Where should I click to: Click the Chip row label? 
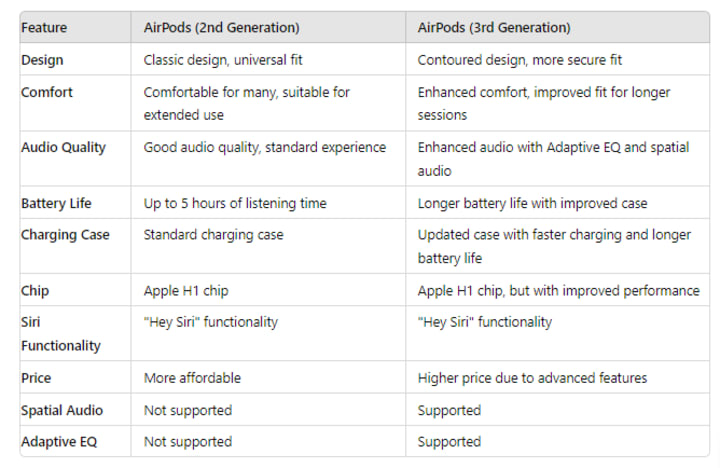[x=35, y=291]
